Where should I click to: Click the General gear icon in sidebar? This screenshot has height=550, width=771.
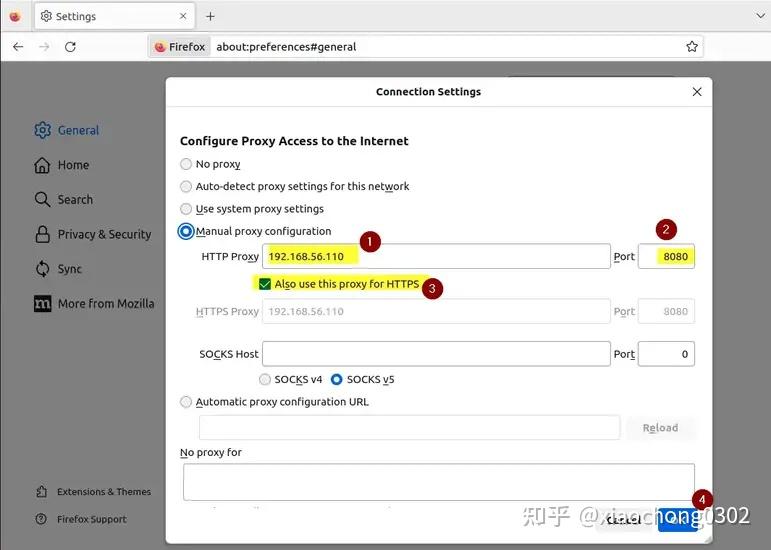click(x=42, y=130)
